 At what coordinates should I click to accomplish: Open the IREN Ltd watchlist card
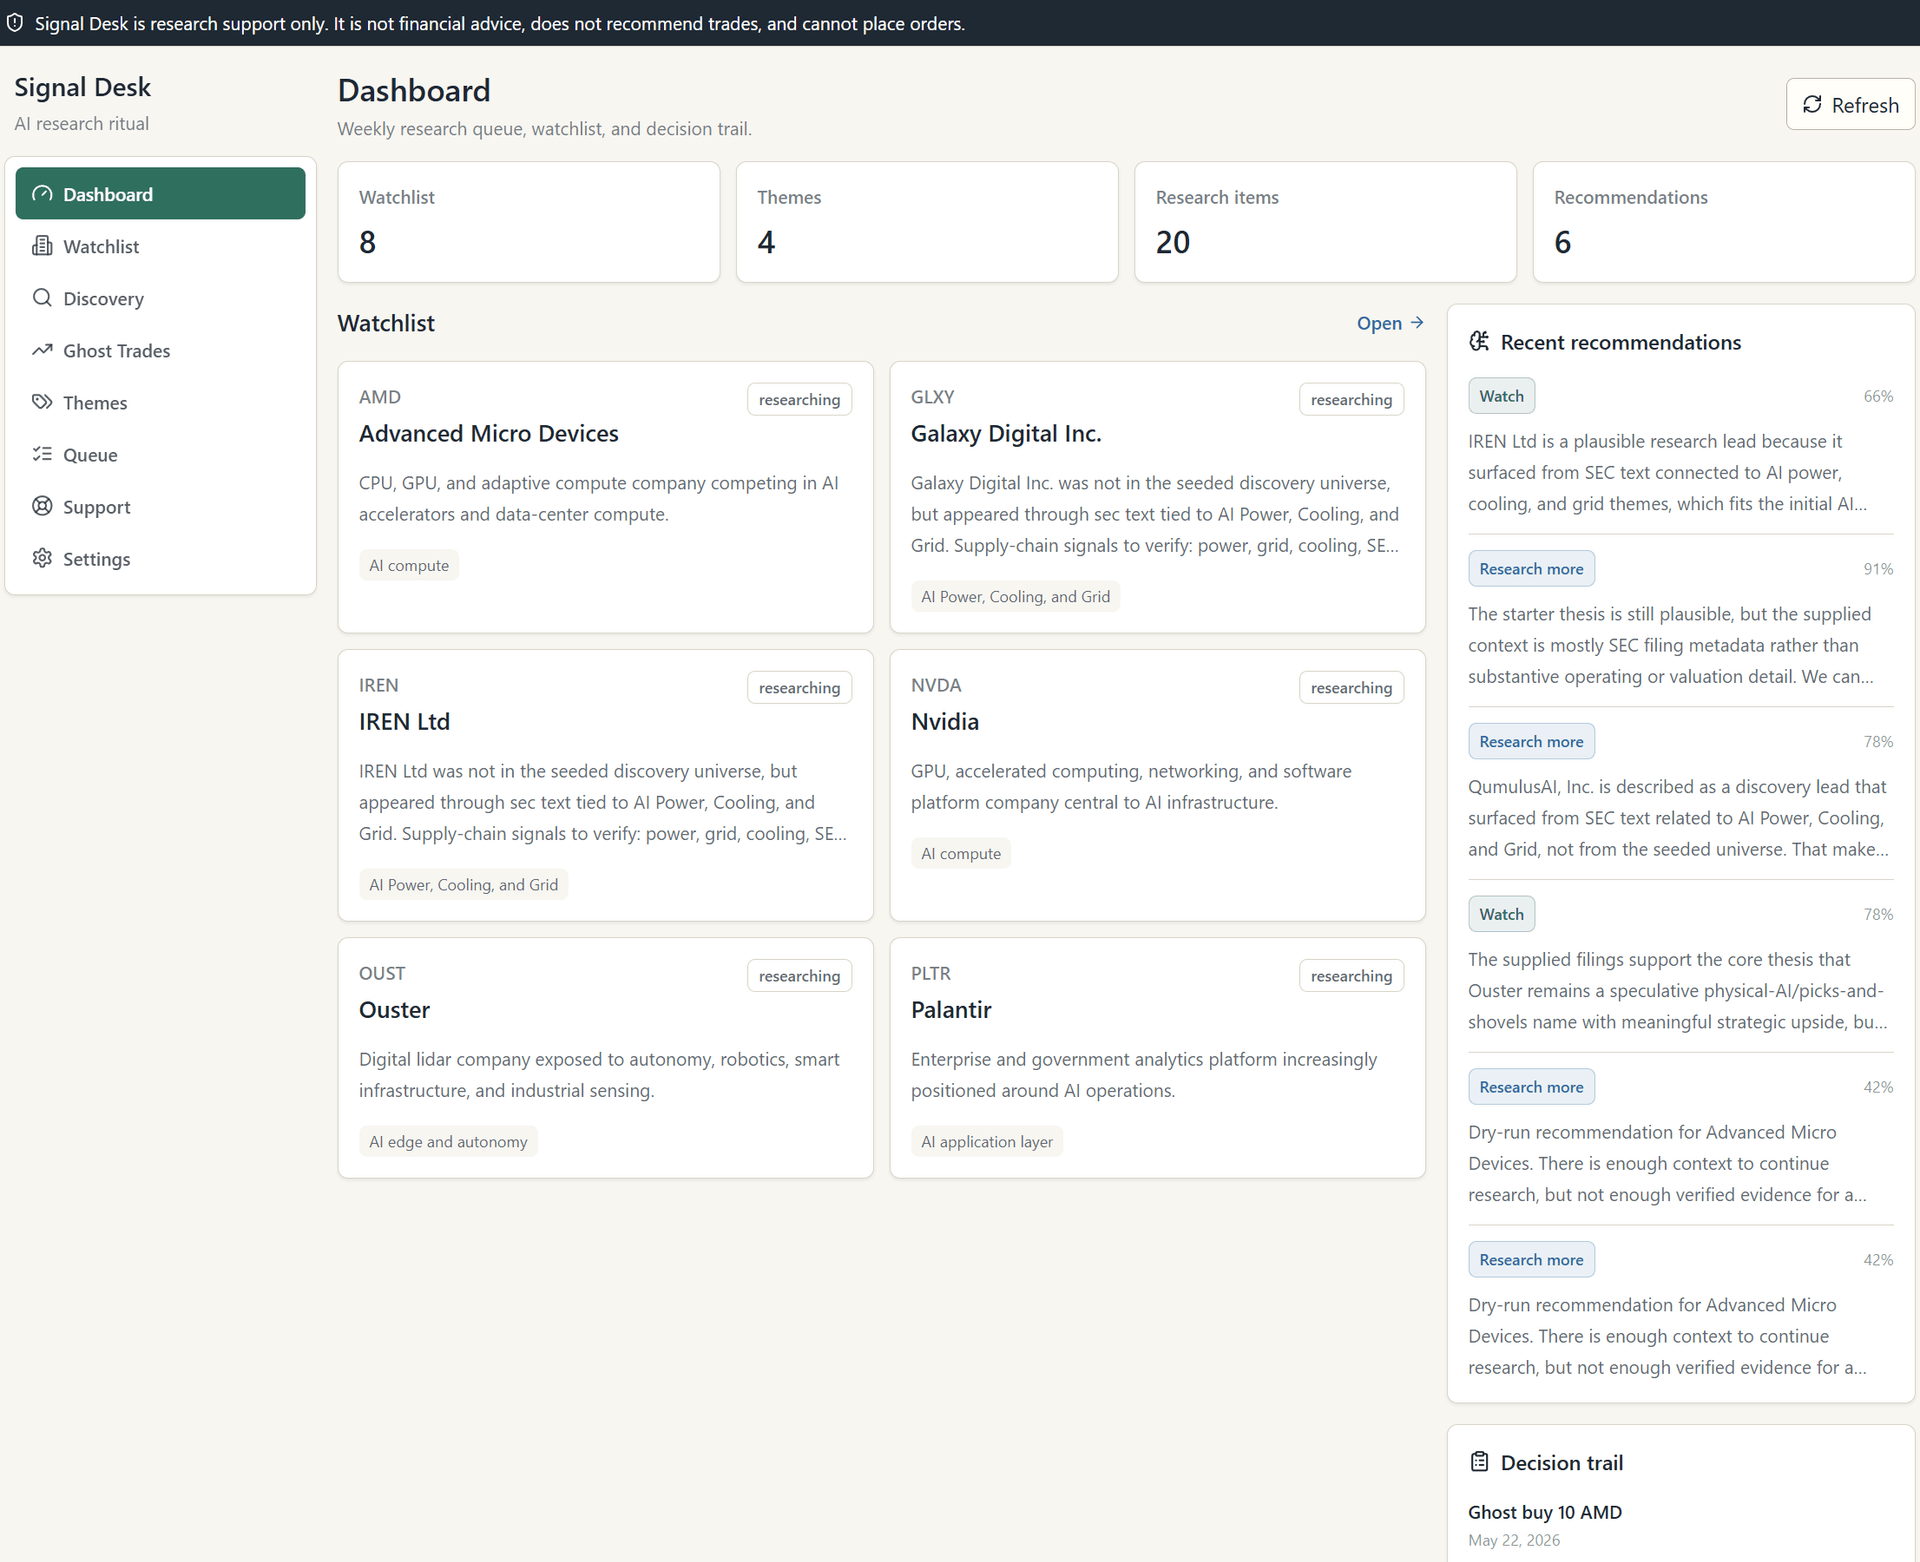tap(606, 785)
